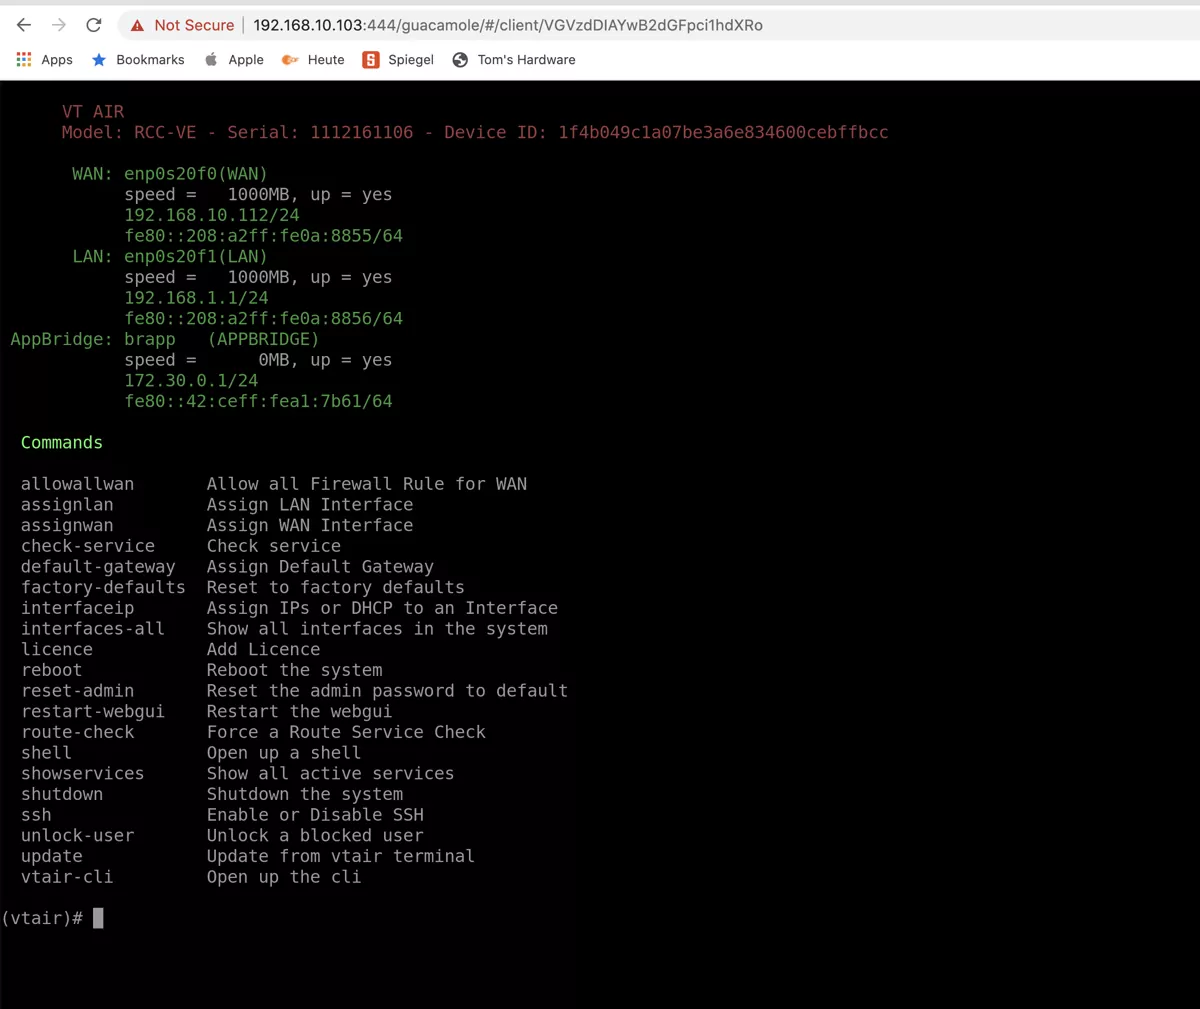
Task: Click the red warning triangle in address bar
Action: 139,25
